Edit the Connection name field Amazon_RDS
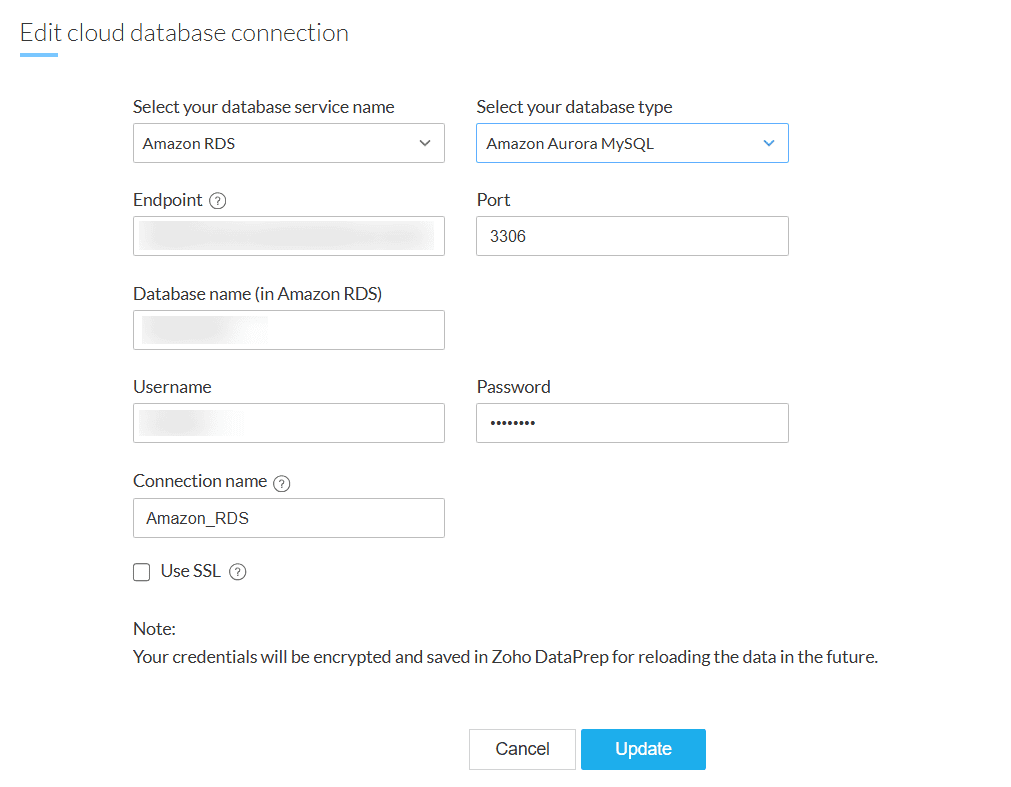The image size is (1011, 787). pyautogui.click(x=288, y=518)
